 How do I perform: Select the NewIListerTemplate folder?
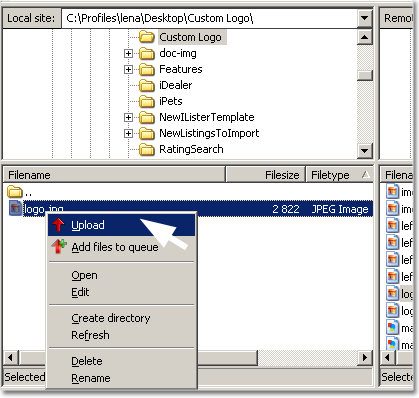(207, 117)
